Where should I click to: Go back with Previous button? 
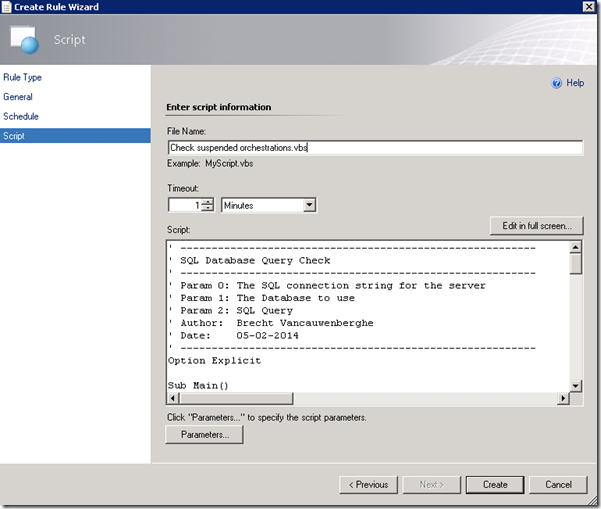365,485
